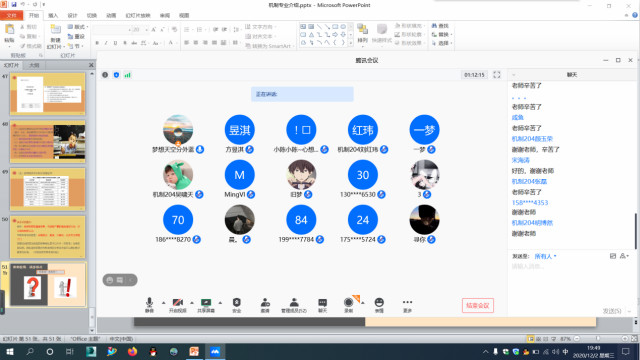Turn on the video camera

click(178, 305)
